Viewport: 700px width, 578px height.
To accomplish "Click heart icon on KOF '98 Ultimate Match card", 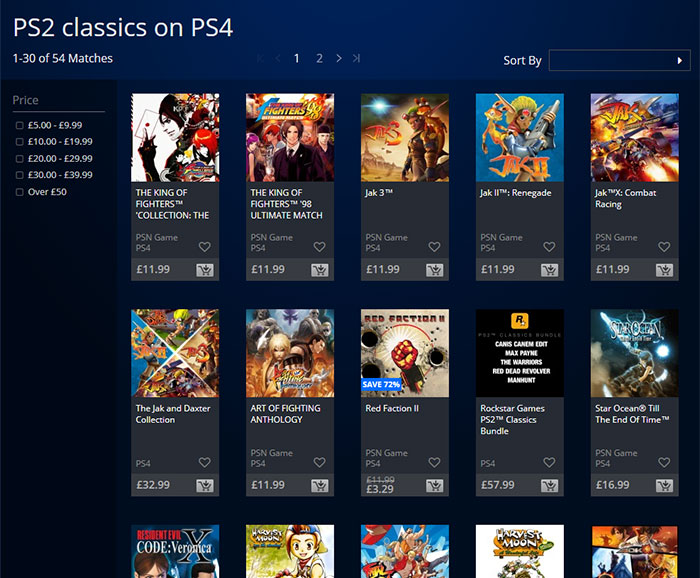I will click(319, 247).
